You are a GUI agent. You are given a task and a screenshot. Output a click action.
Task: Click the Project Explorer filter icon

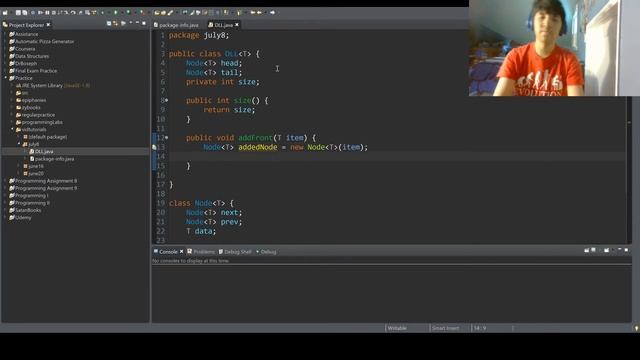coord(123,24)
